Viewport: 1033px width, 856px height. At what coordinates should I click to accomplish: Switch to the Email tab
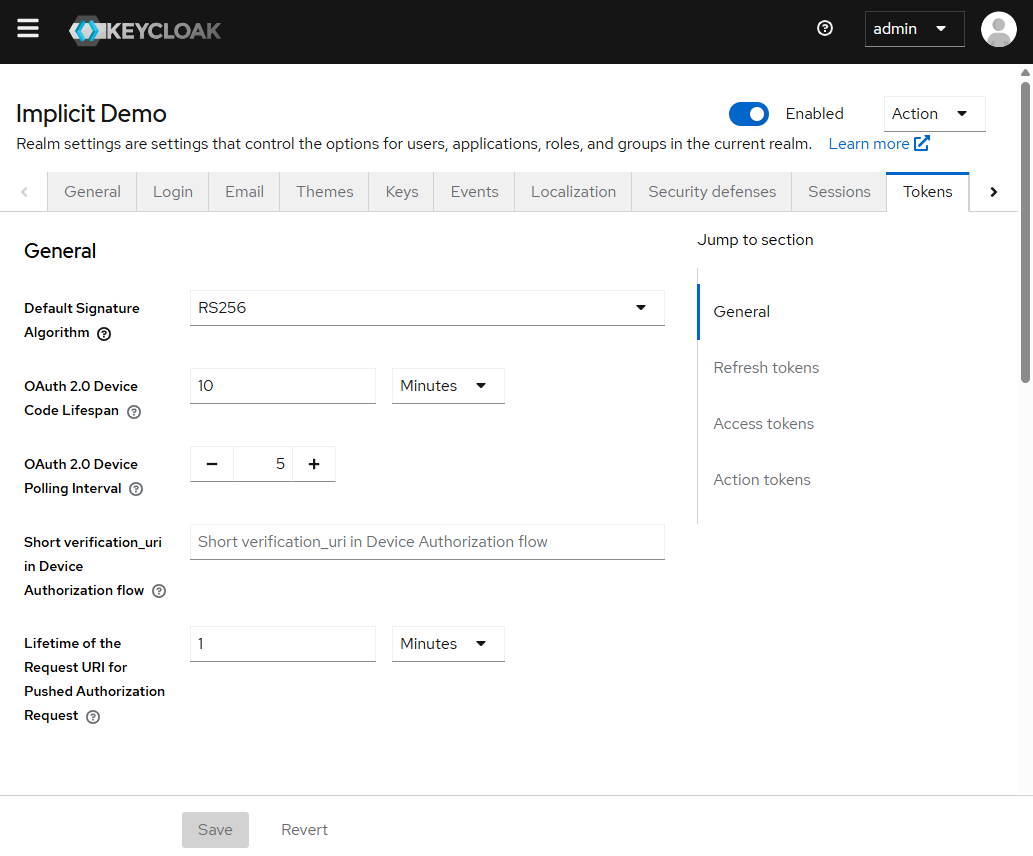(x=244, y=192)
